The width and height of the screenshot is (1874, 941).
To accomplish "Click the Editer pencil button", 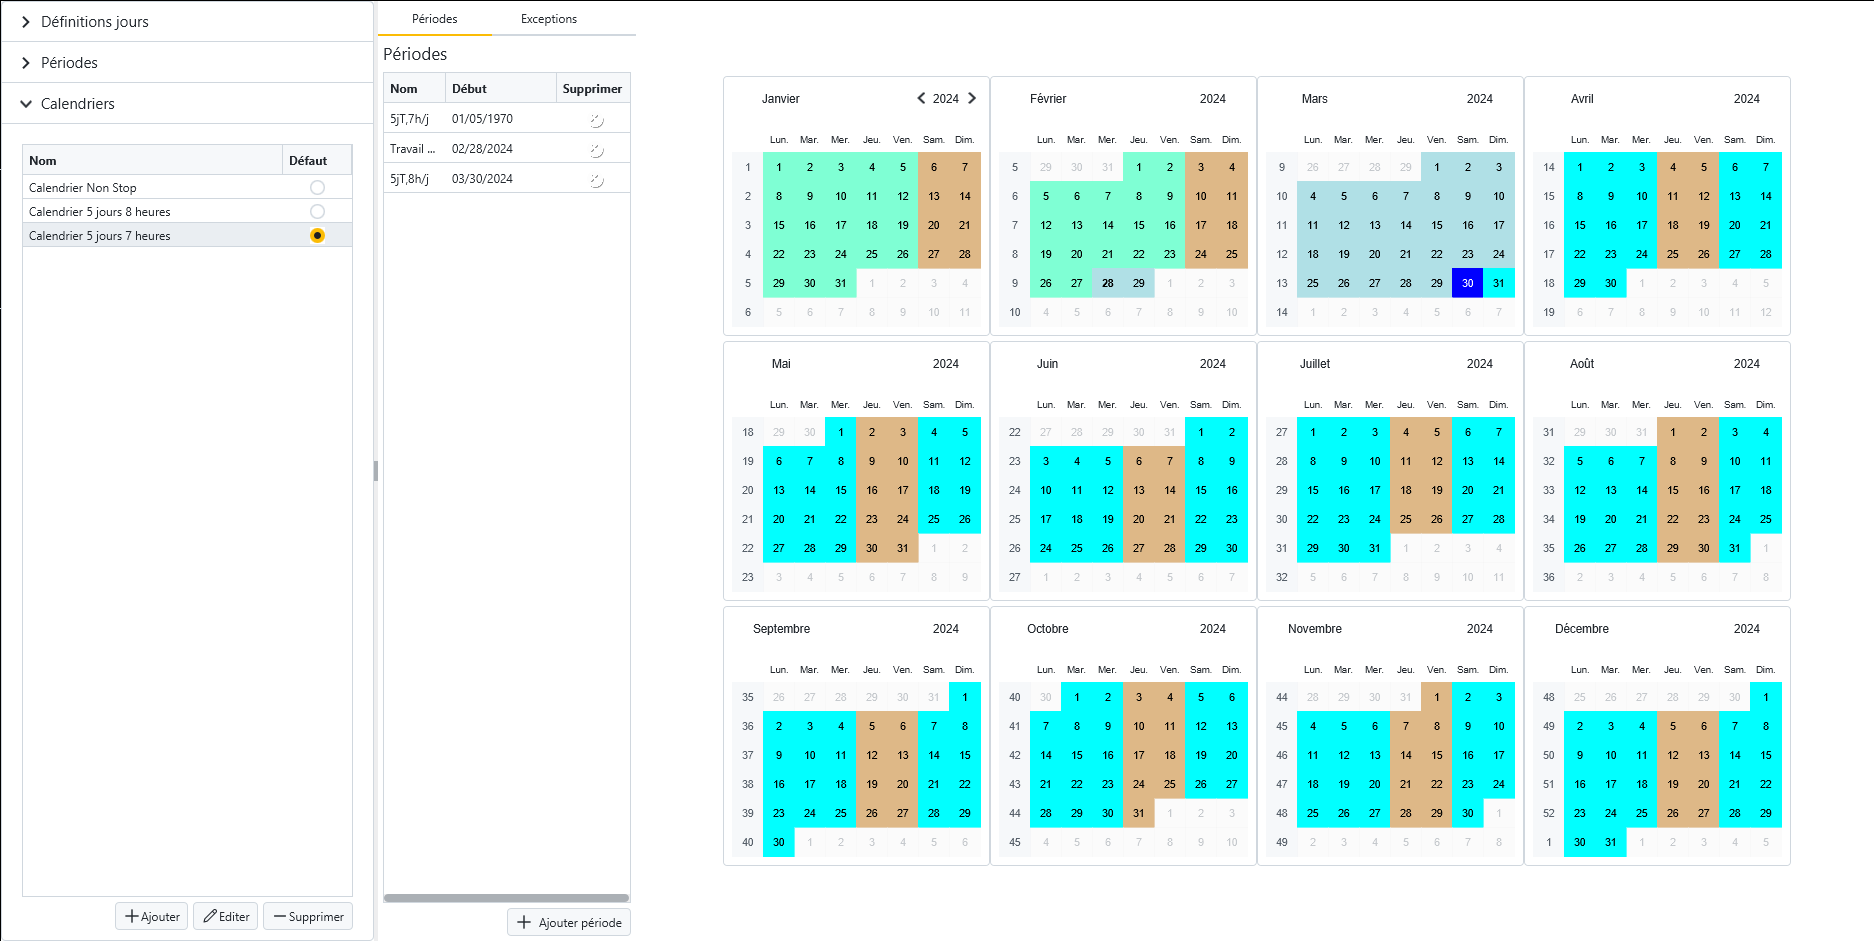I will pyautogui.click(x=226, y=916).
